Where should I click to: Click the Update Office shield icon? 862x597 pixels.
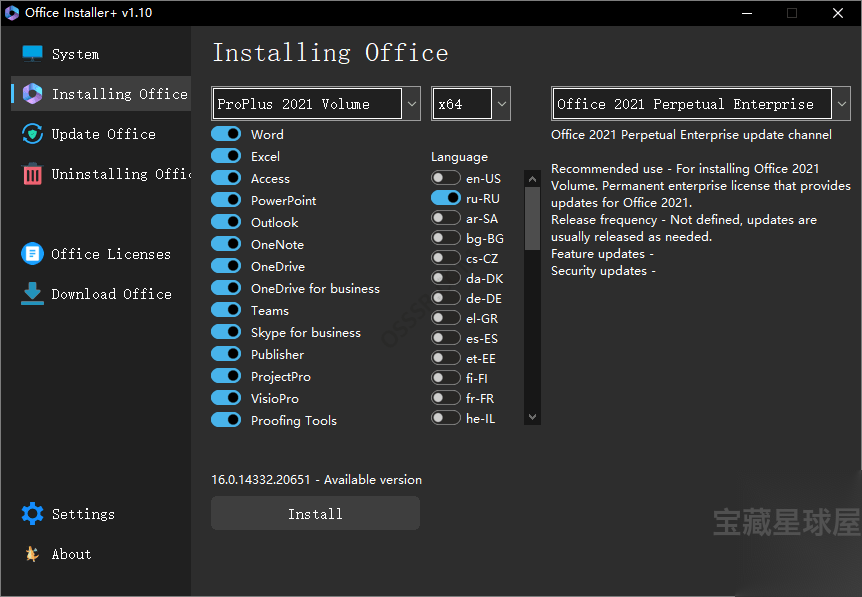[x=32, y=134]
